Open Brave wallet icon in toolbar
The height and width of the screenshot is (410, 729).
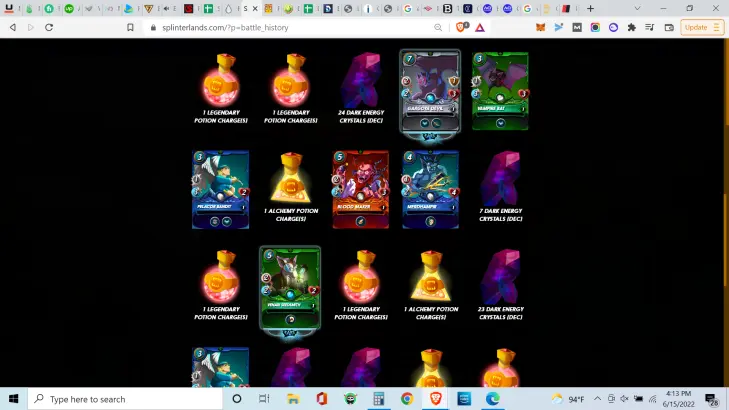(669, 27)
